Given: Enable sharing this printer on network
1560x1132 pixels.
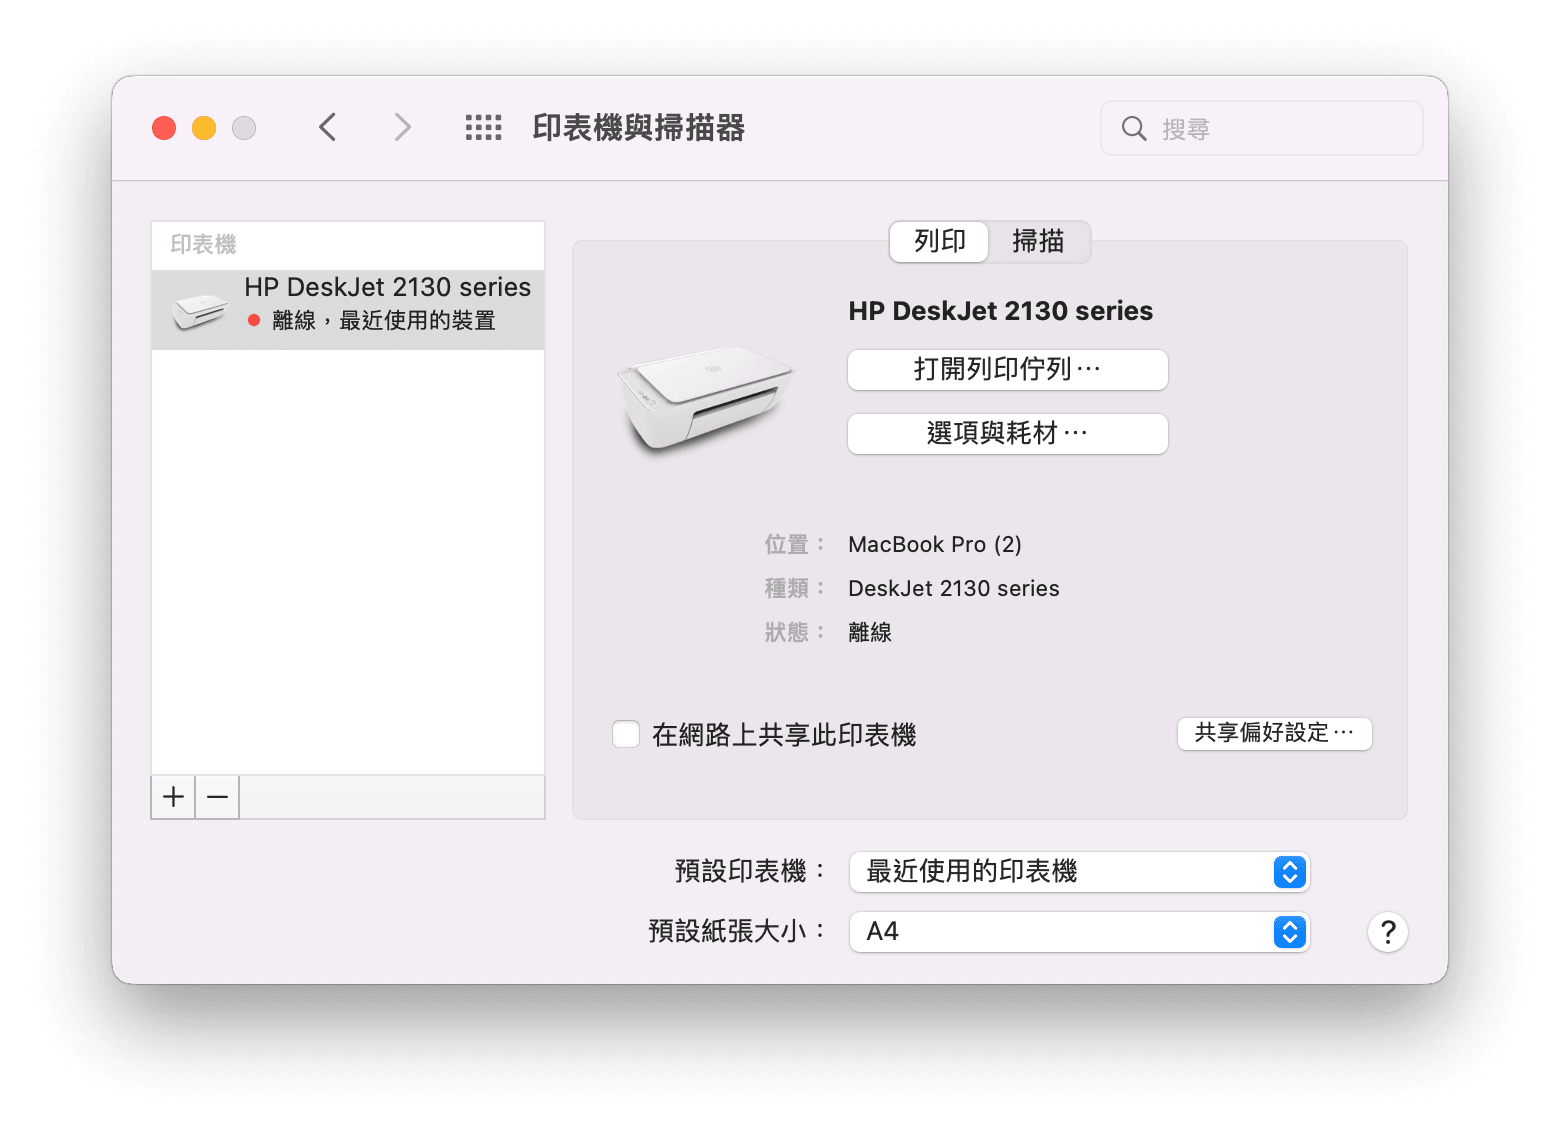Looking at the screenshot, I should [x=626, y=734].
